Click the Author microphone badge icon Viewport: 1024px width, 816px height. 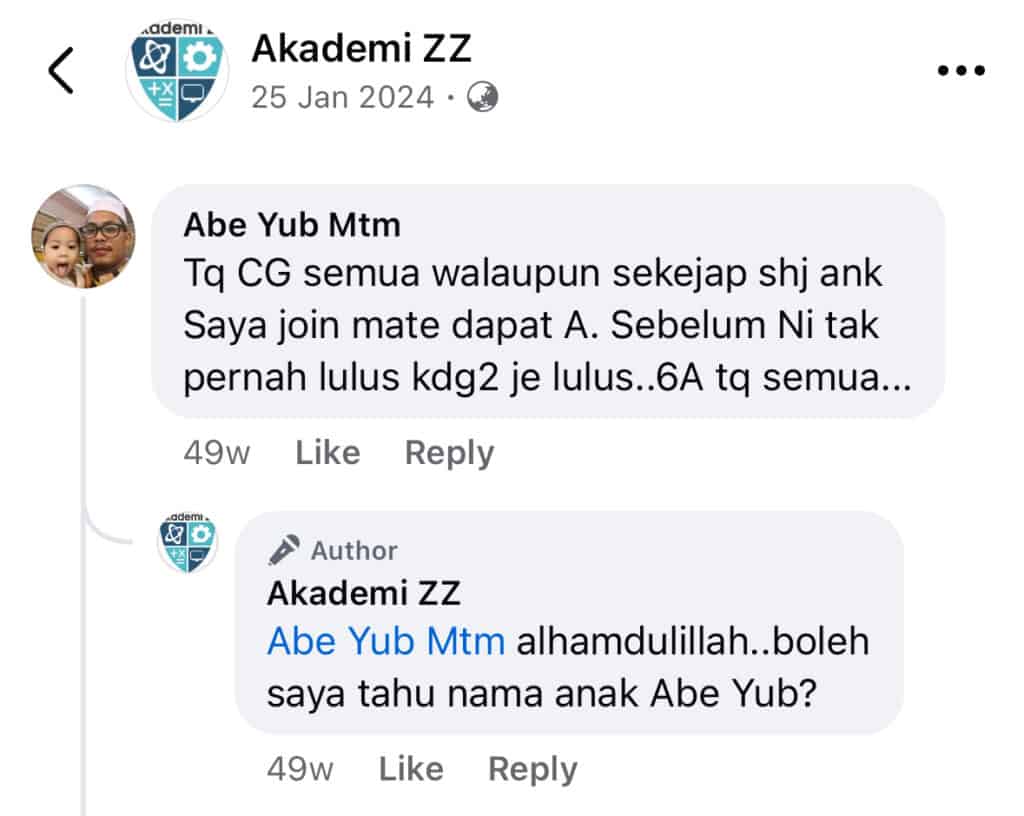[284, 550]
